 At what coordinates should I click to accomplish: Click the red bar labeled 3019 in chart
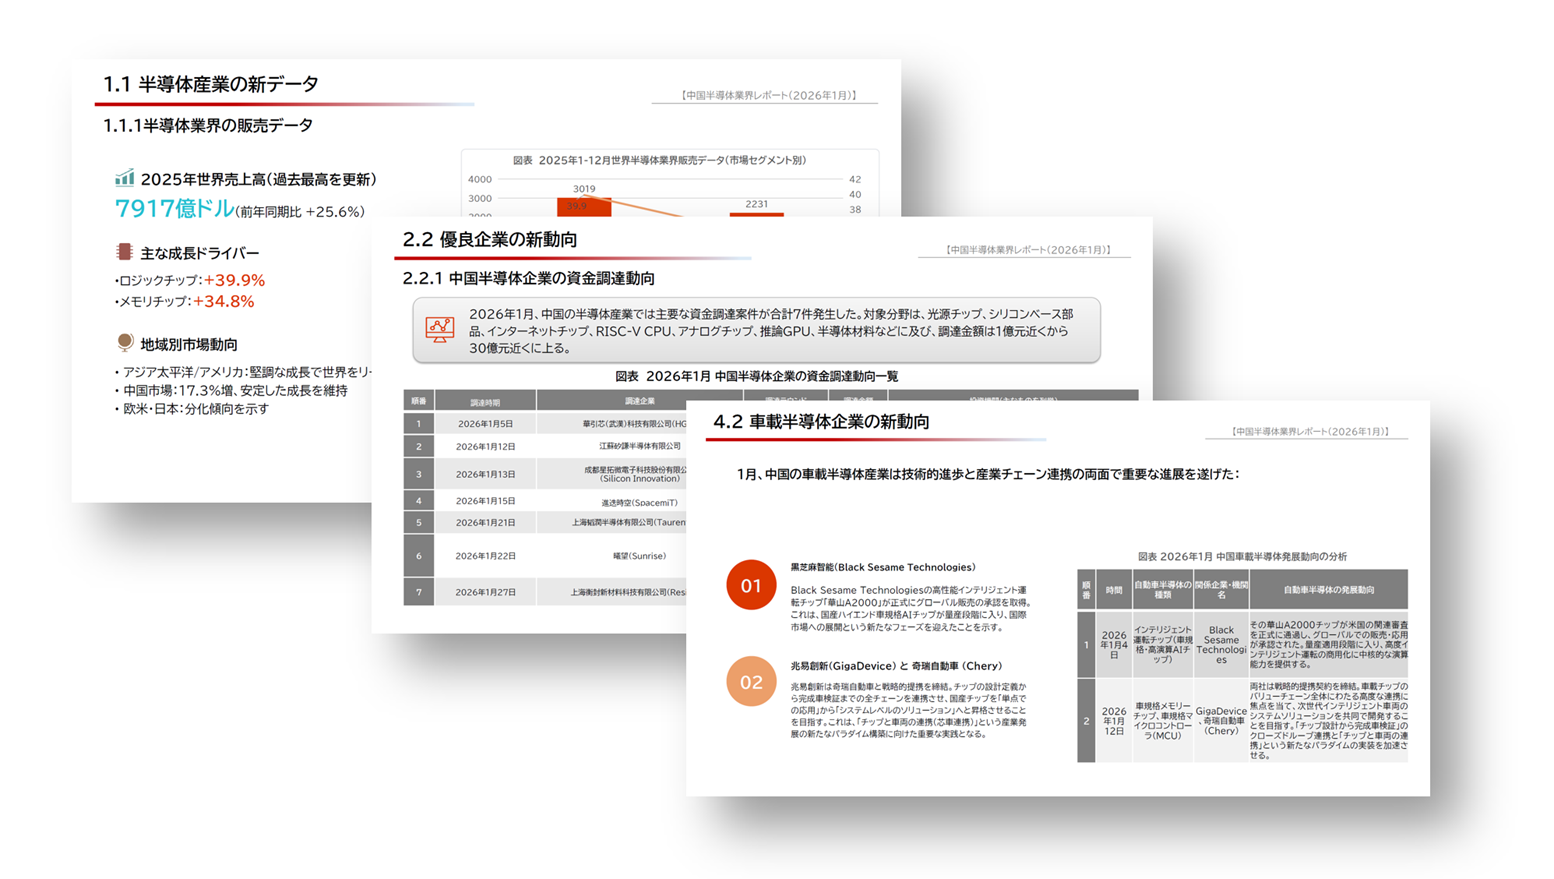coord(584,206)
